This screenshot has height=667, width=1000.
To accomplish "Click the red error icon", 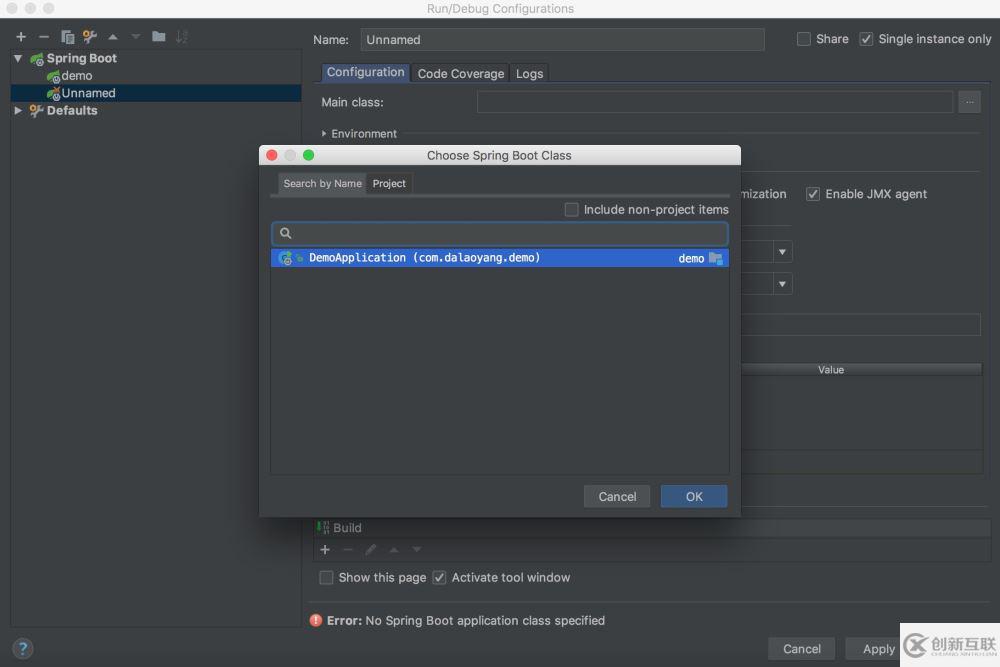I will tap(316, 620).
